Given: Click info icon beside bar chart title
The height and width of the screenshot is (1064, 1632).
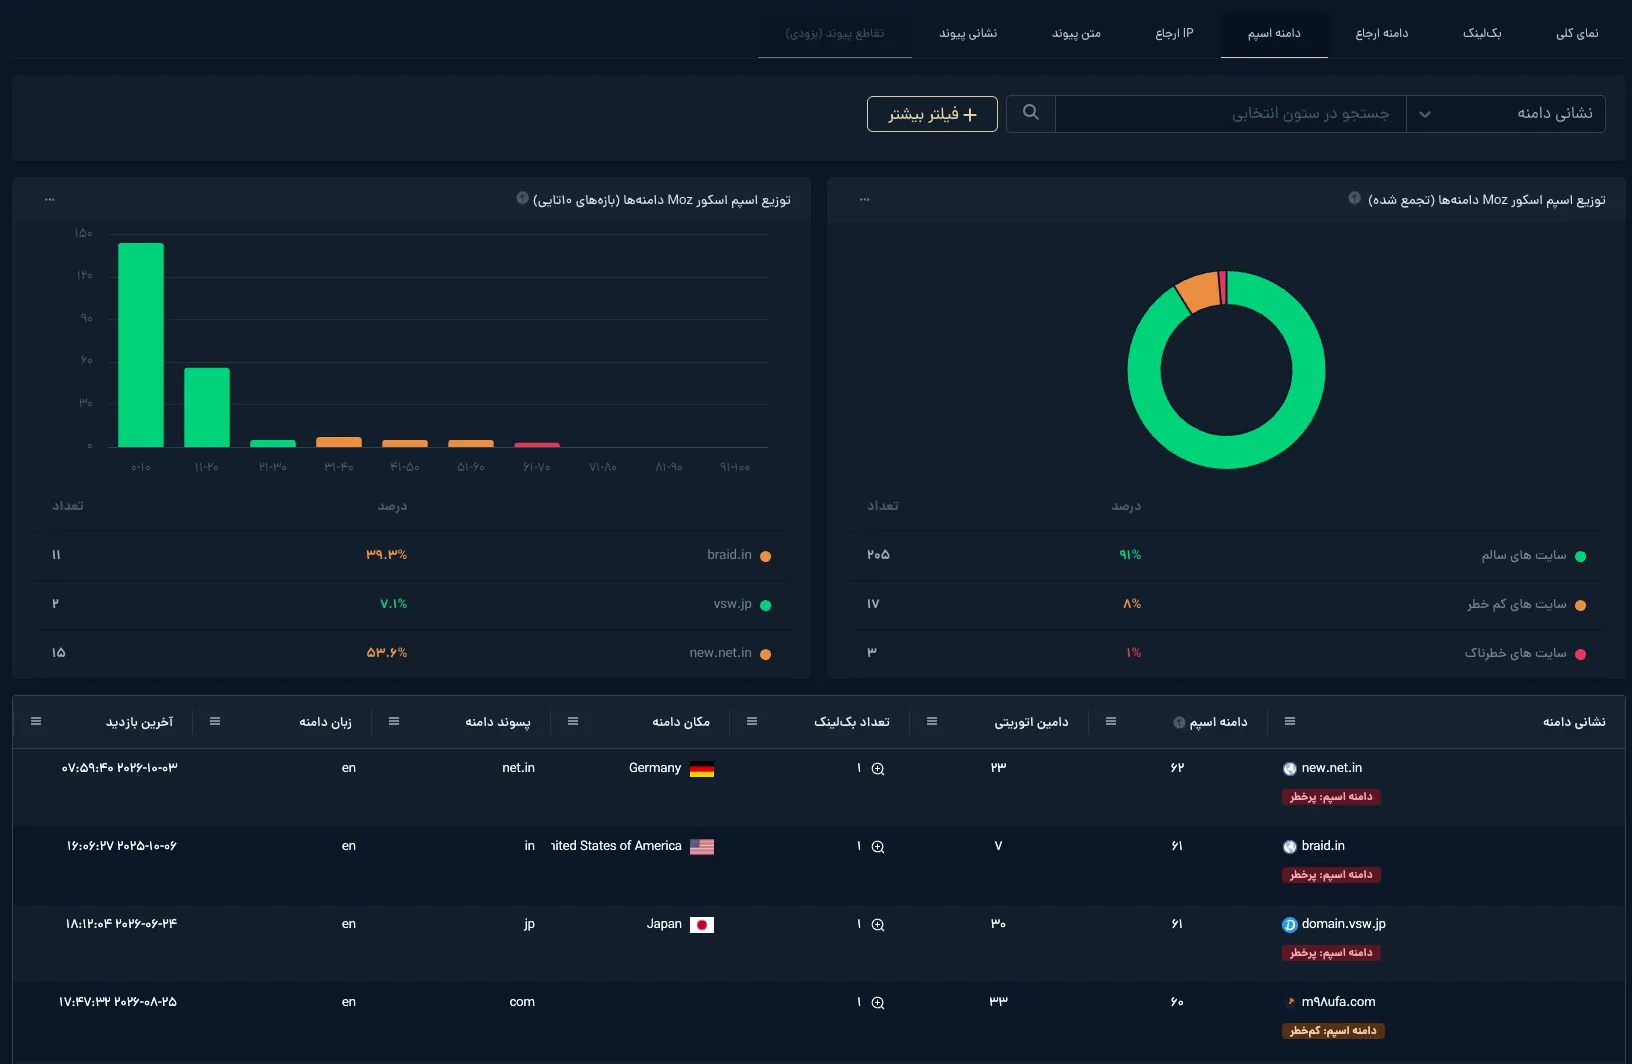Looking at the screenshot, I should tap(522, 198).
